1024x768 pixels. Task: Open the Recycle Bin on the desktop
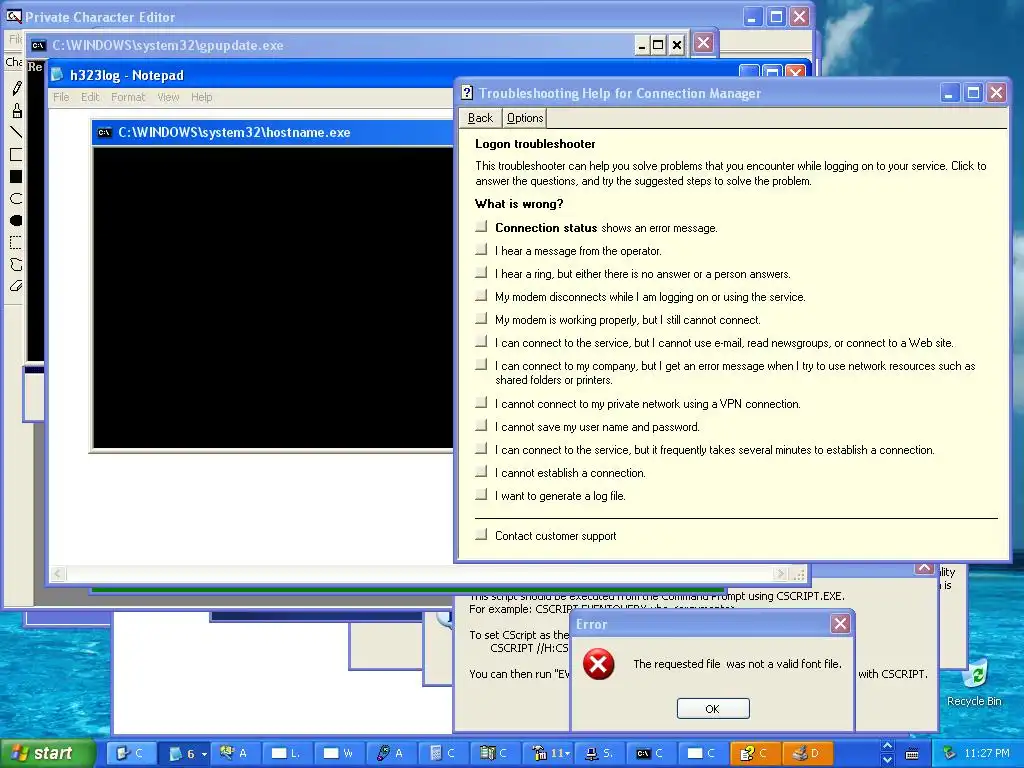[x=974, y=682]
